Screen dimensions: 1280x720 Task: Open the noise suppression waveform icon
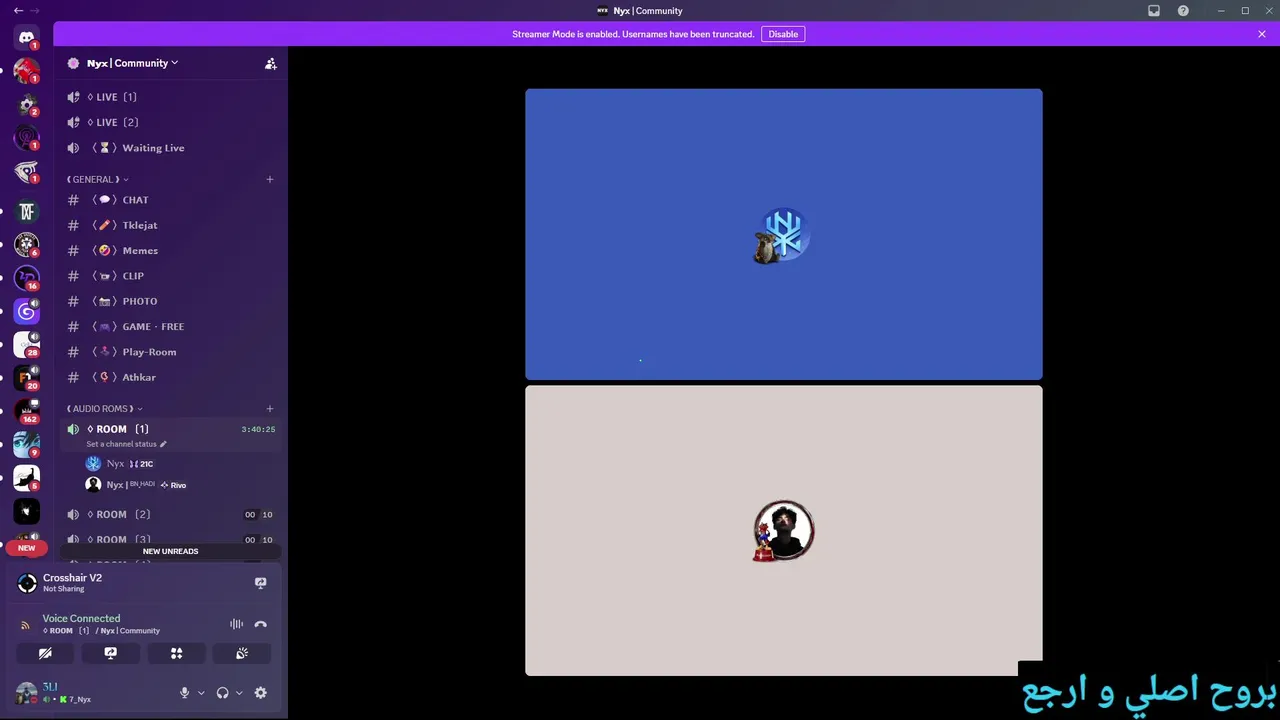pyautogui.click(x=237, y=624)
